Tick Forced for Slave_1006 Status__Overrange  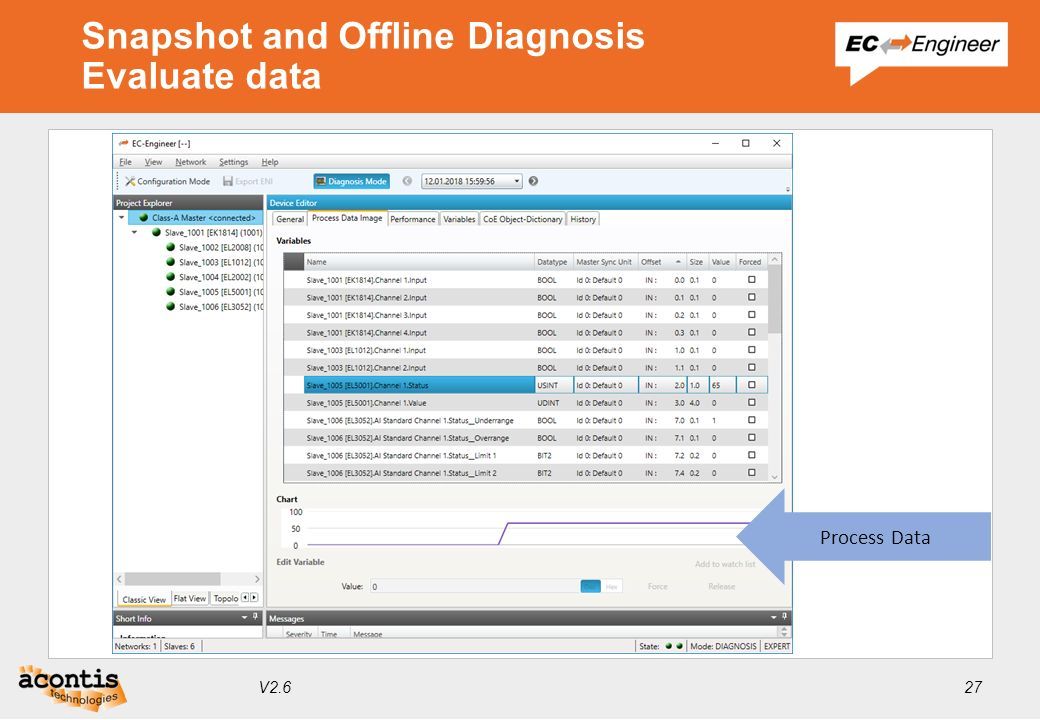[x=751, y=438]
